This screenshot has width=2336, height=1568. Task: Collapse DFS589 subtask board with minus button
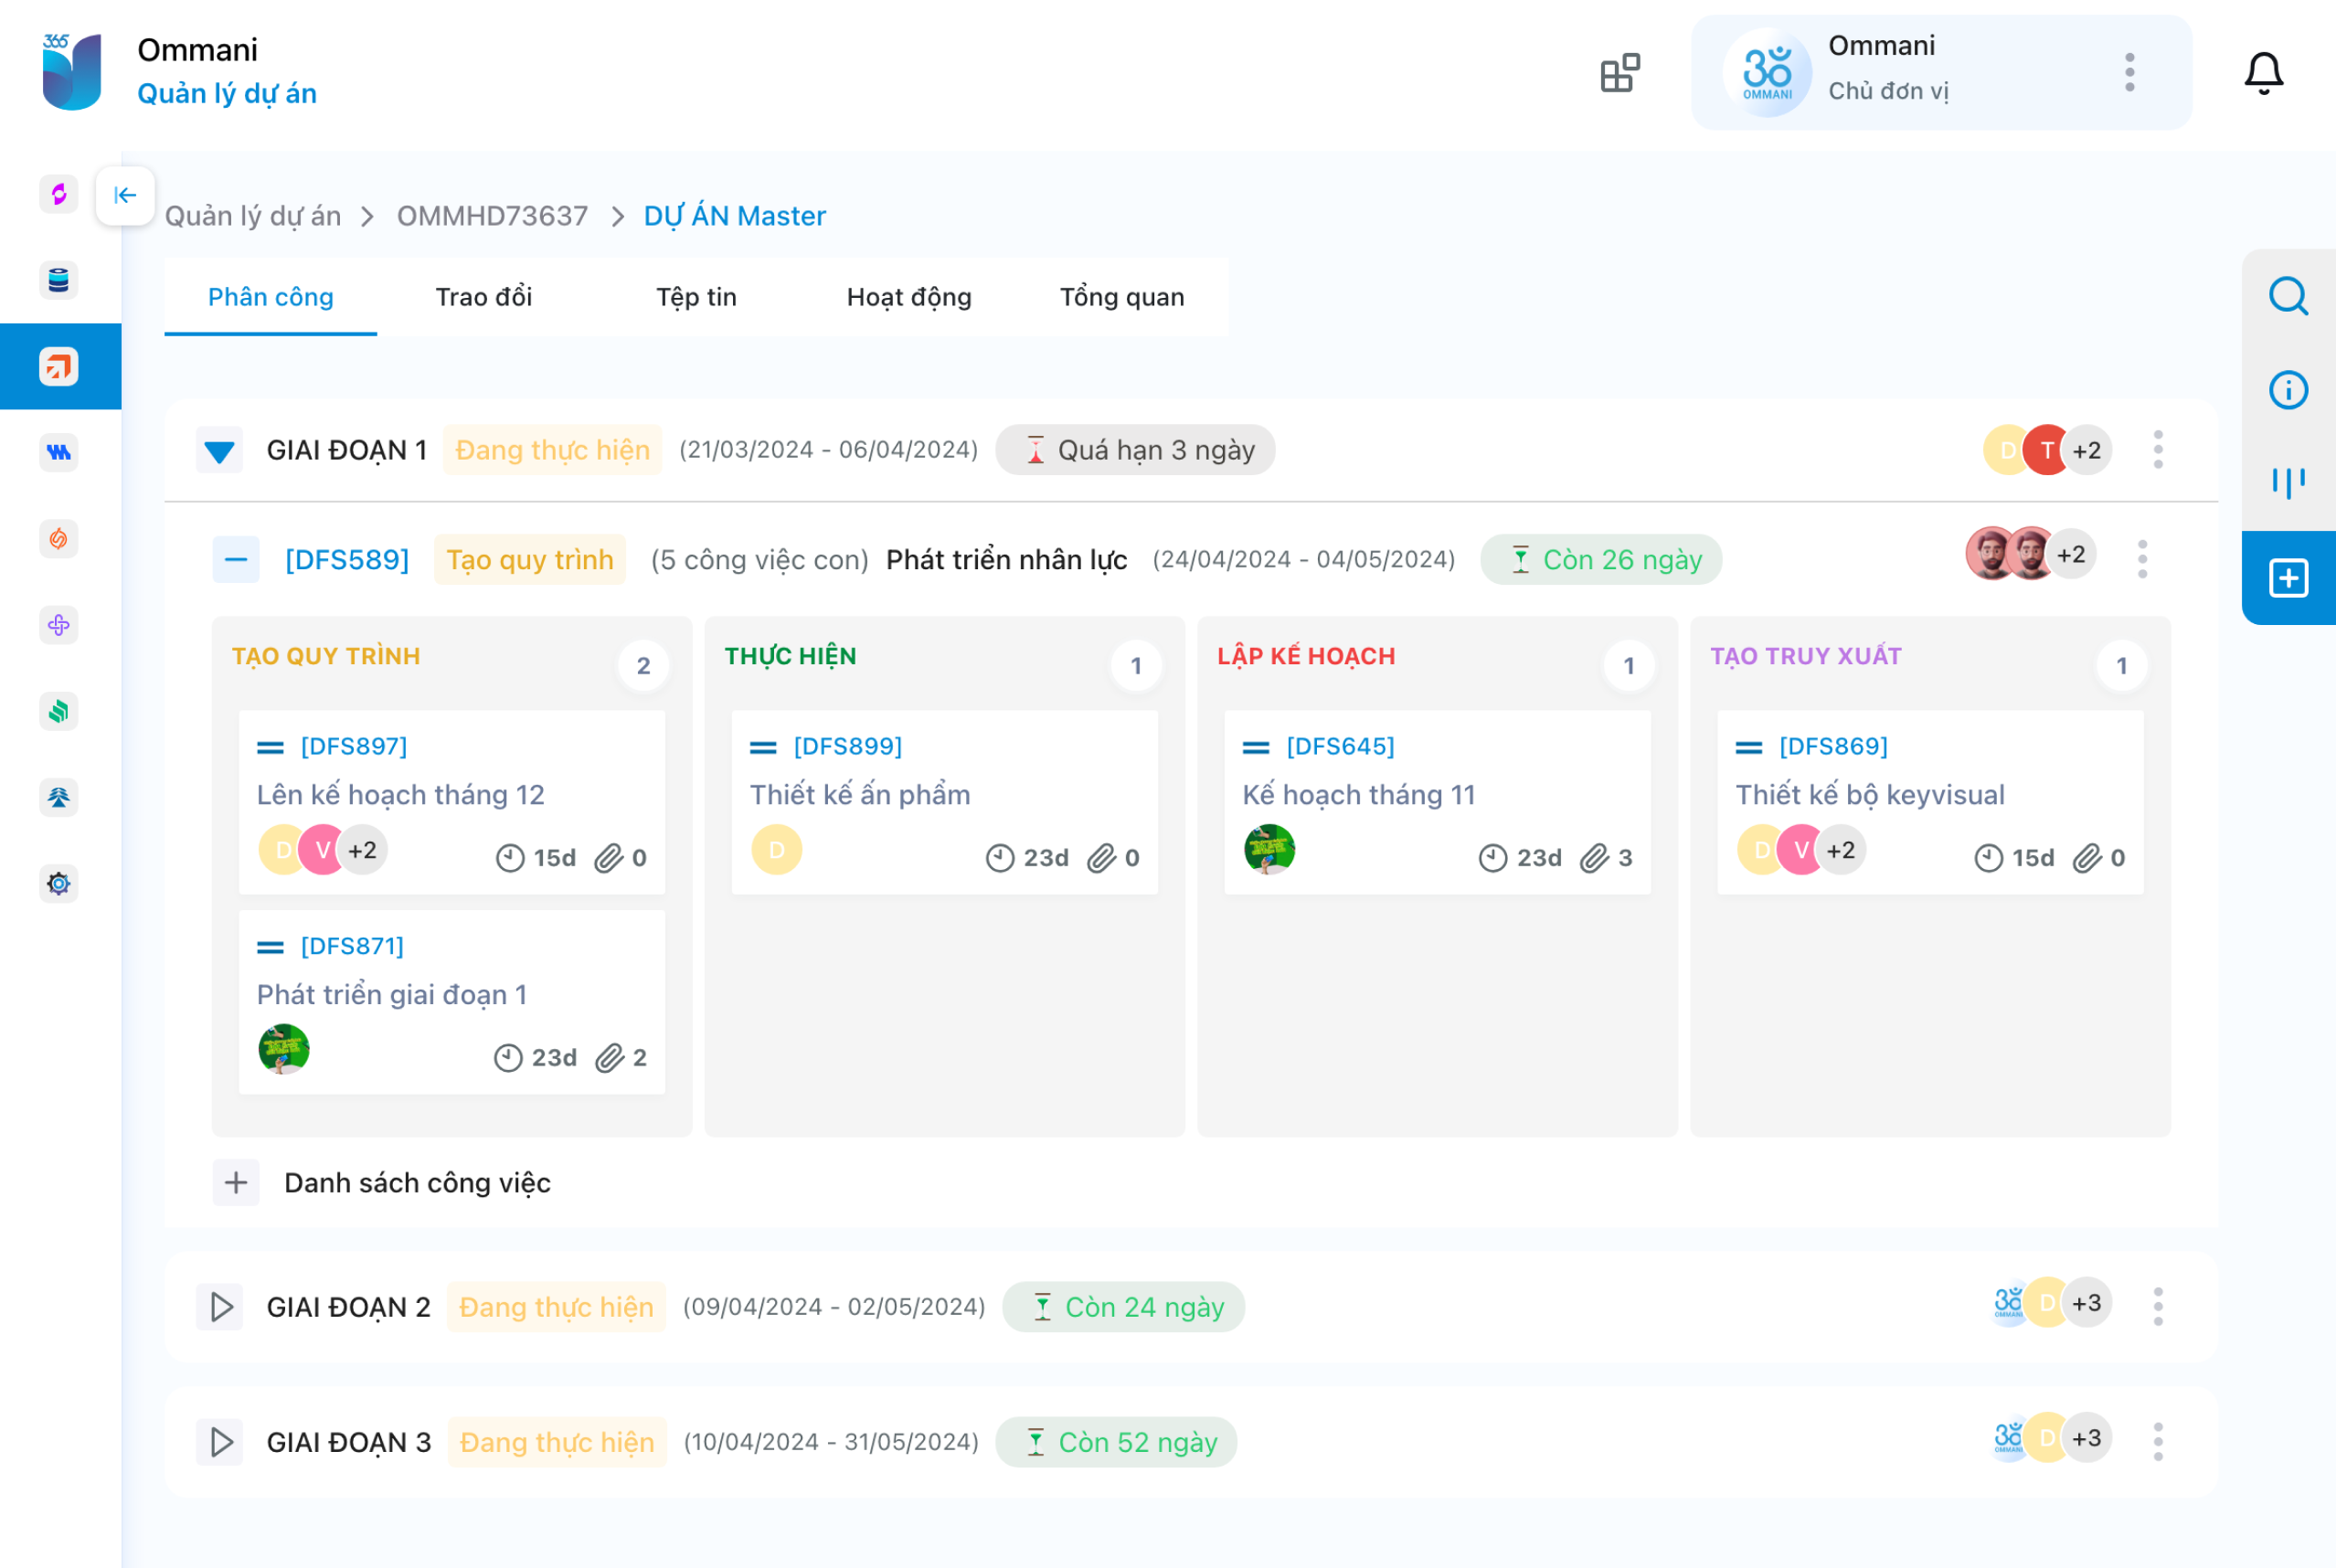click(x=236, y=559)
